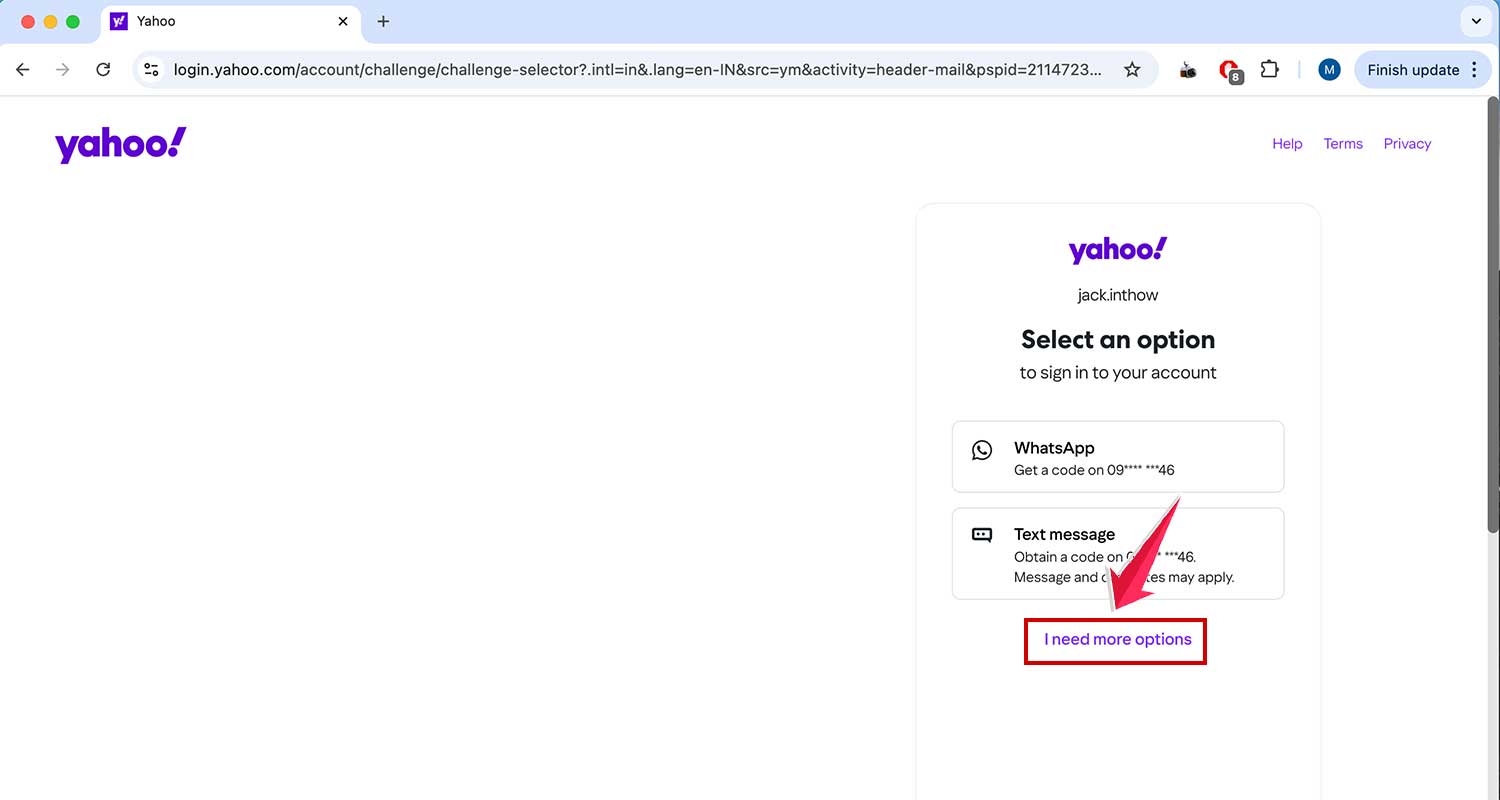Image resolution: width=1500 pixels, height=800 pixels.
Task: Choose Text message code delivery option
Action: [1117, 553]
